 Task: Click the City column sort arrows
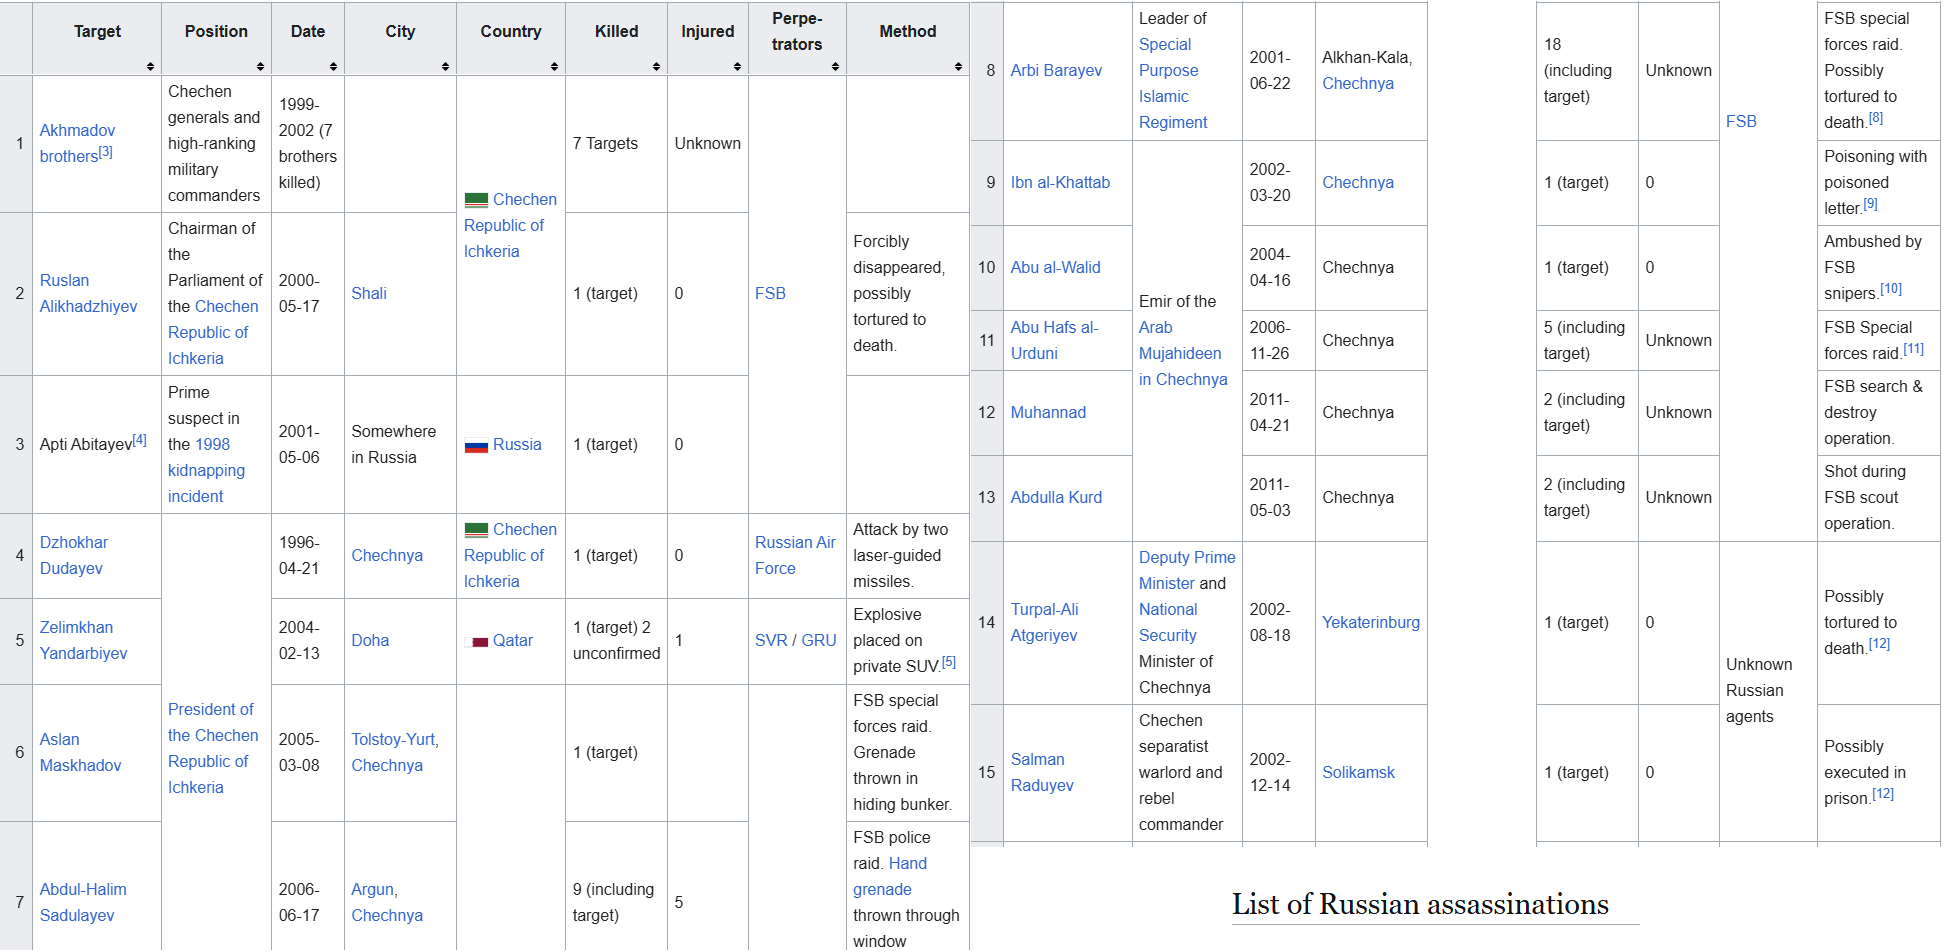pyautogui.click(x=445, y=66)
